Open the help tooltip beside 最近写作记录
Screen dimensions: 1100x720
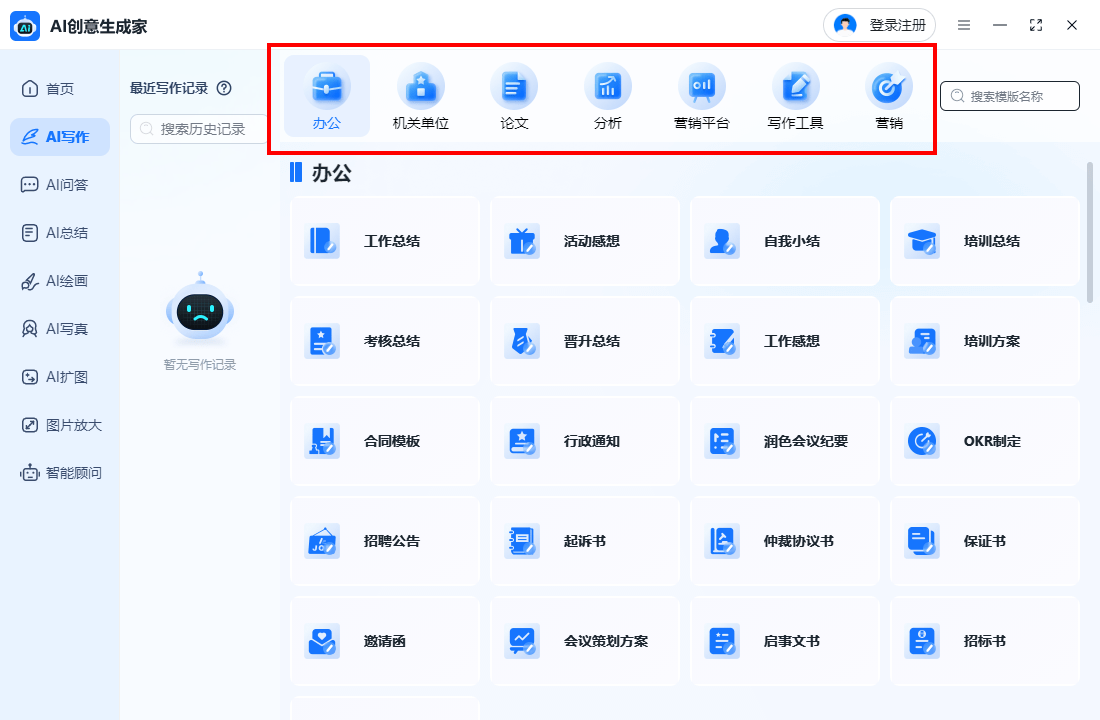[x=222, y=88]
